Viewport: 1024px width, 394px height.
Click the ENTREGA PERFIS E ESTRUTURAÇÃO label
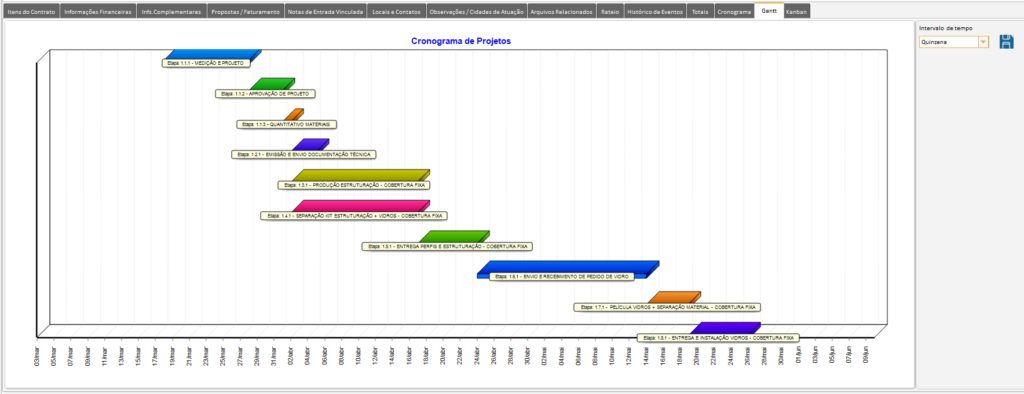[x=448, y=246]
